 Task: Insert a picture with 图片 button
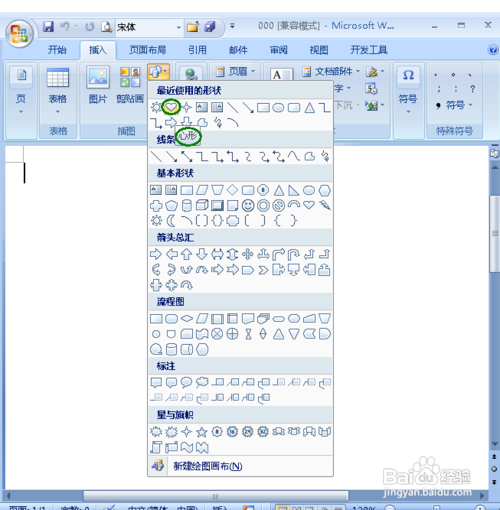point(98,85)
